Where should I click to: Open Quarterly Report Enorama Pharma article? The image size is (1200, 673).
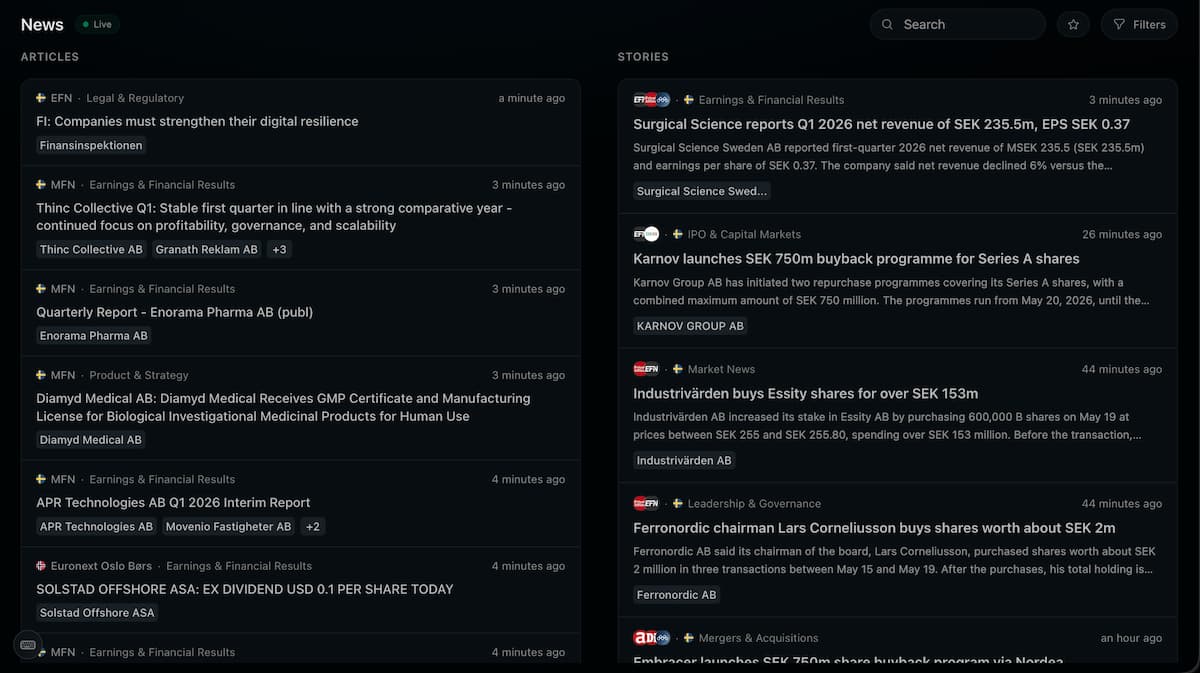click(x=175, y=312)
